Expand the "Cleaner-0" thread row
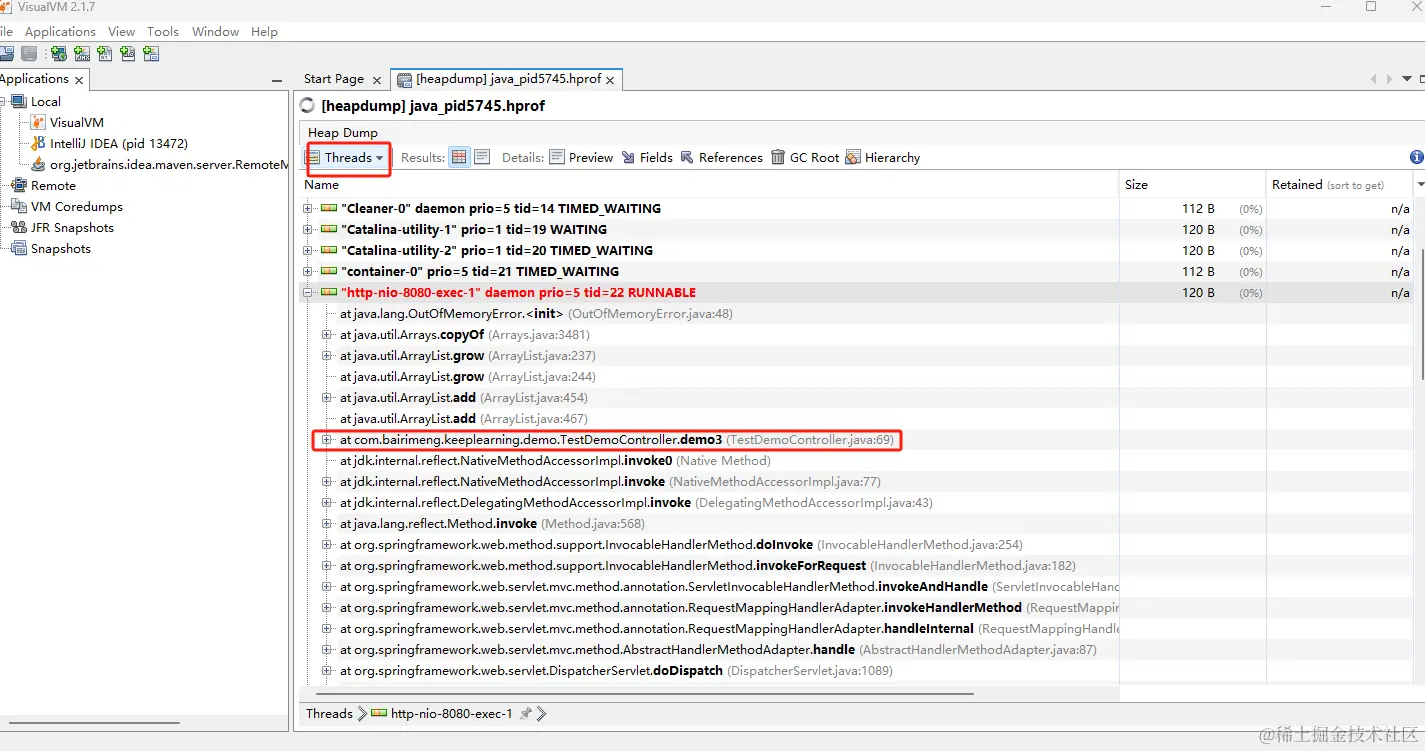The height and width of the screenshot is (751, 1425). (308, 209)
